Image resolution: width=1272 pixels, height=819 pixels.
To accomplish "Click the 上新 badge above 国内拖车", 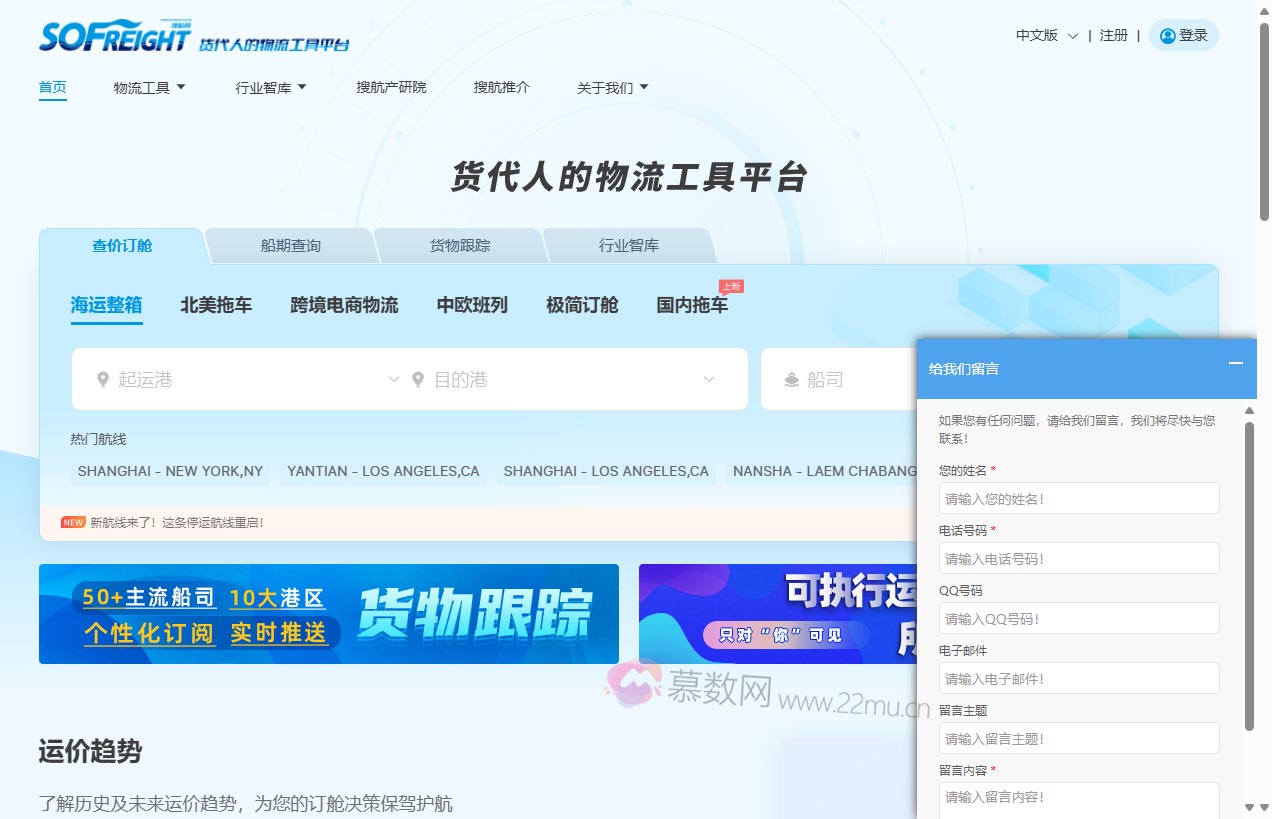I will (731, 286).
